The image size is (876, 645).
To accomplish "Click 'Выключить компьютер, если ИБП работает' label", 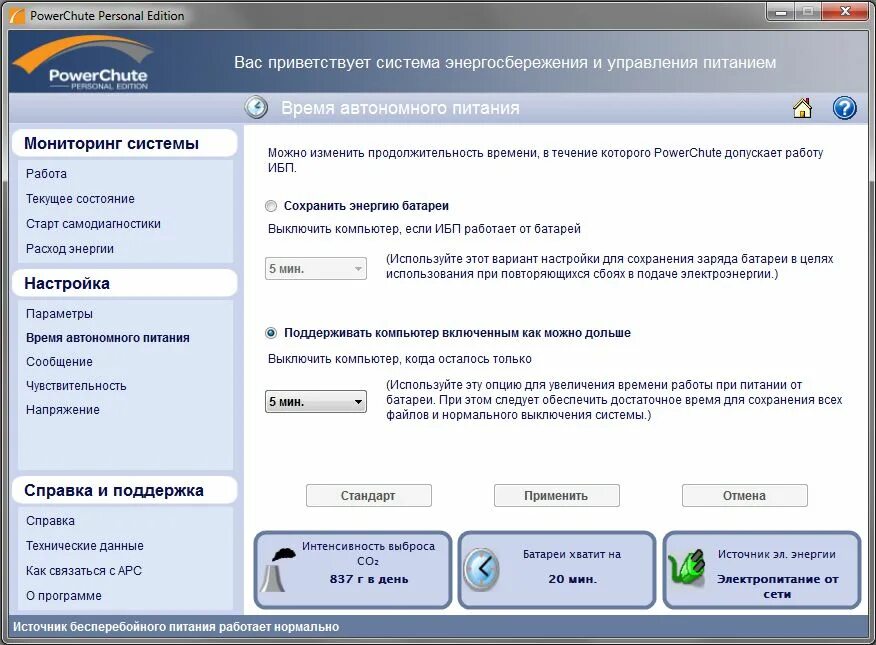I will pyautogui.click(x=424, y=229).
